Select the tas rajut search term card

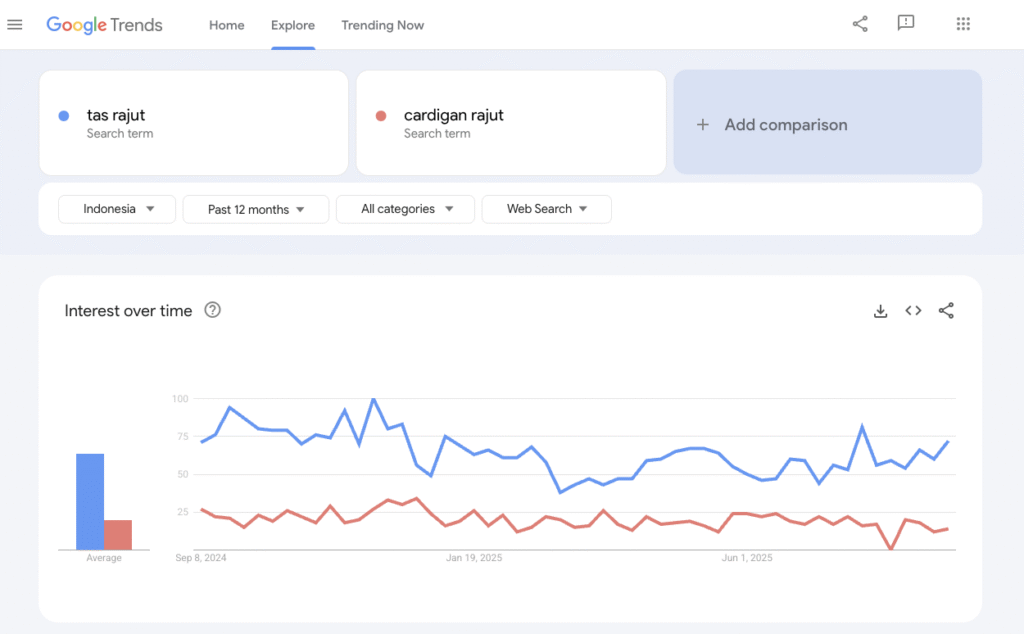(x=194, y=122)
